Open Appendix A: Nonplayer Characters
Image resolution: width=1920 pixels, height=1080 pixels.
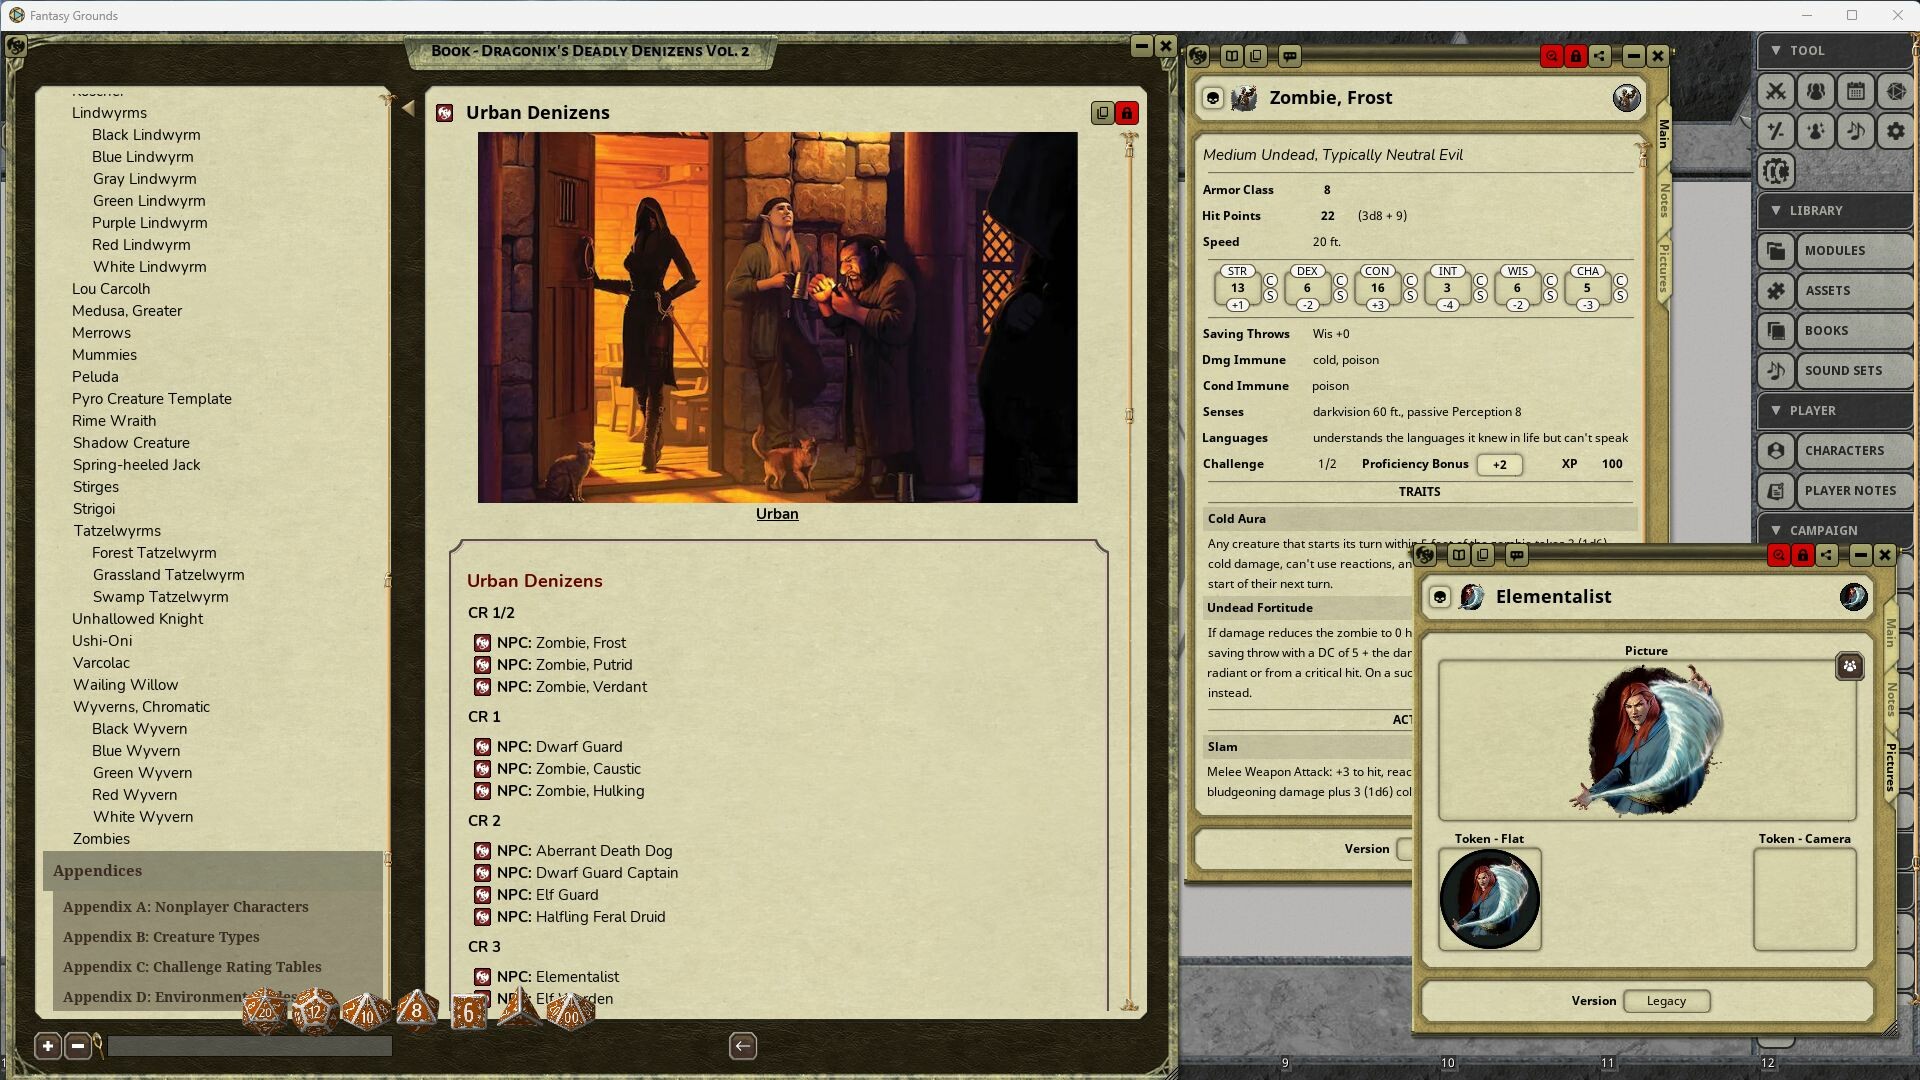point(186,907)
